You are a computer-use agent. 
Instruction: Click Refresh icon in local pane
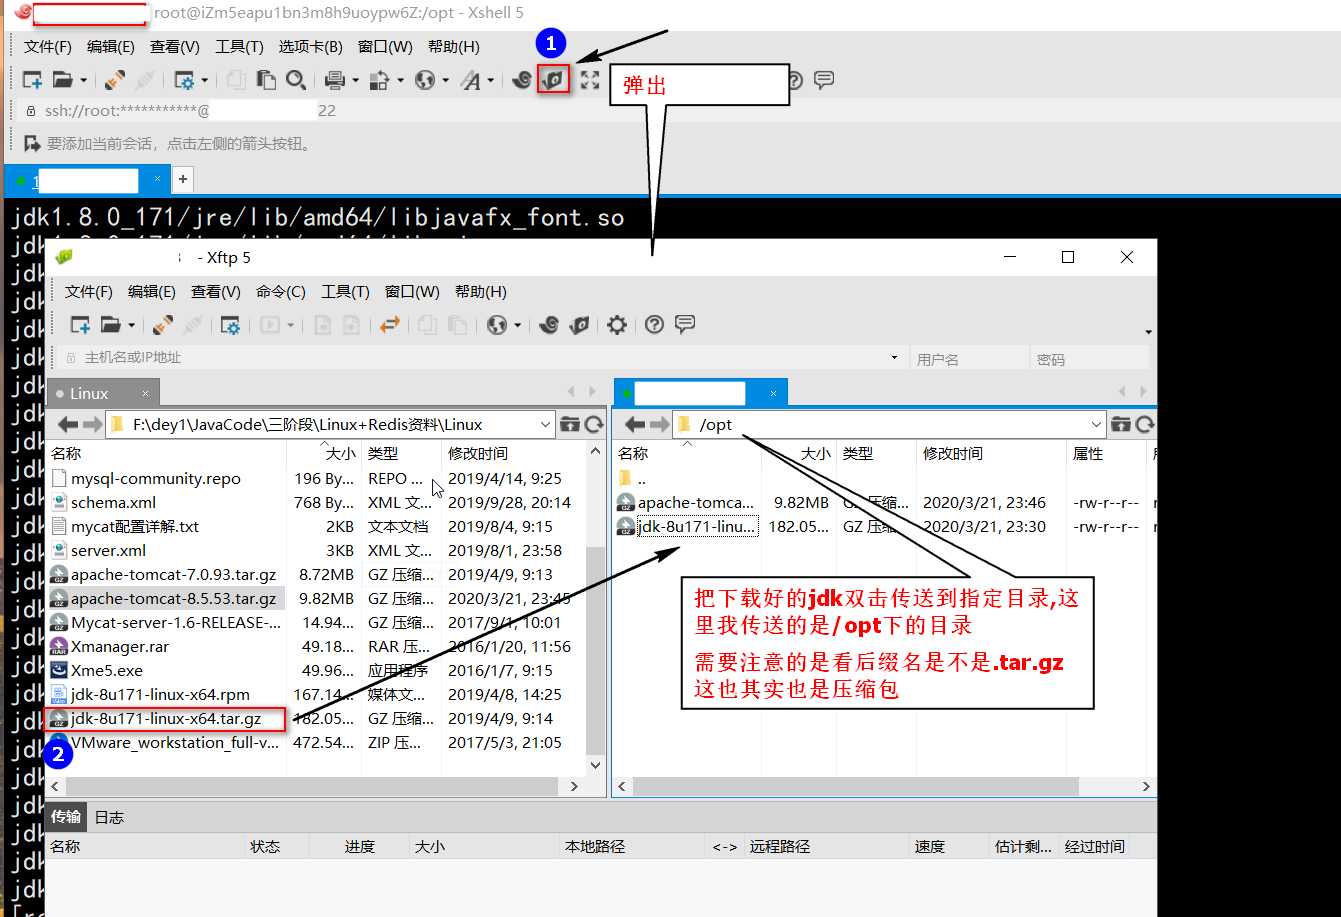click(594, 425)
